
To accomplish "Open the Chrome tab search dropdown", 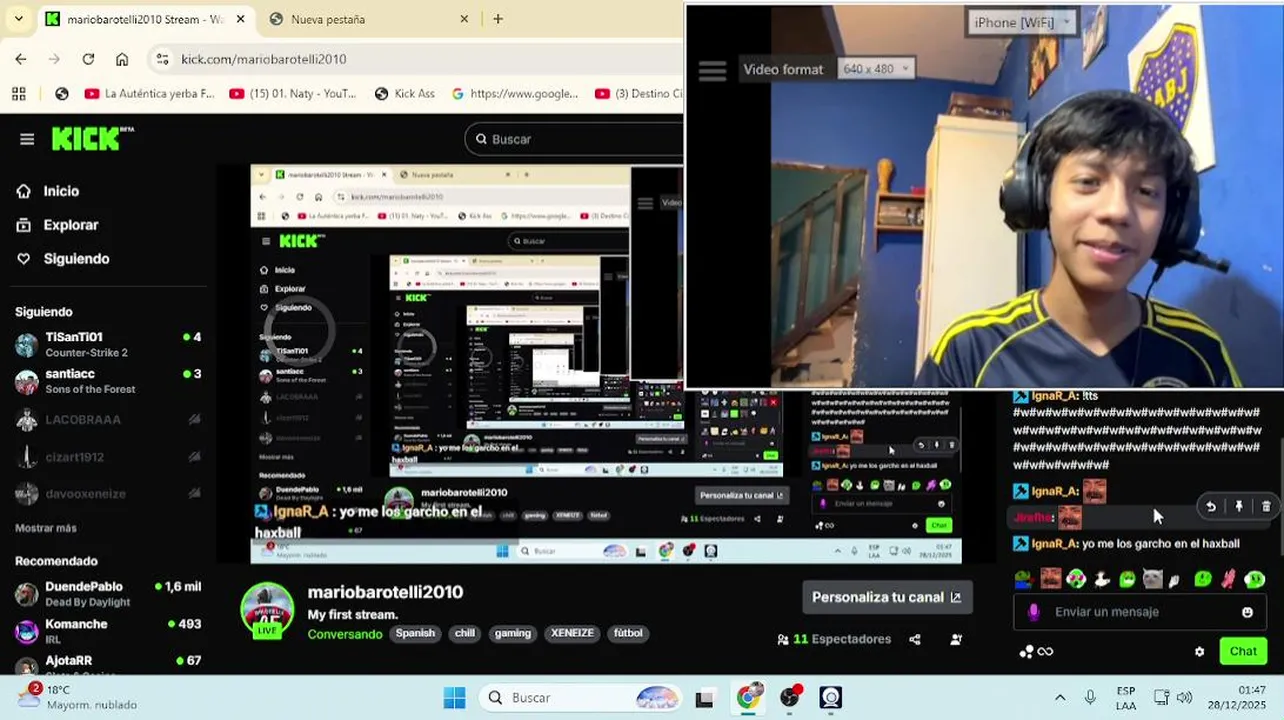I will pyautogui.click(x=20, y=19).
